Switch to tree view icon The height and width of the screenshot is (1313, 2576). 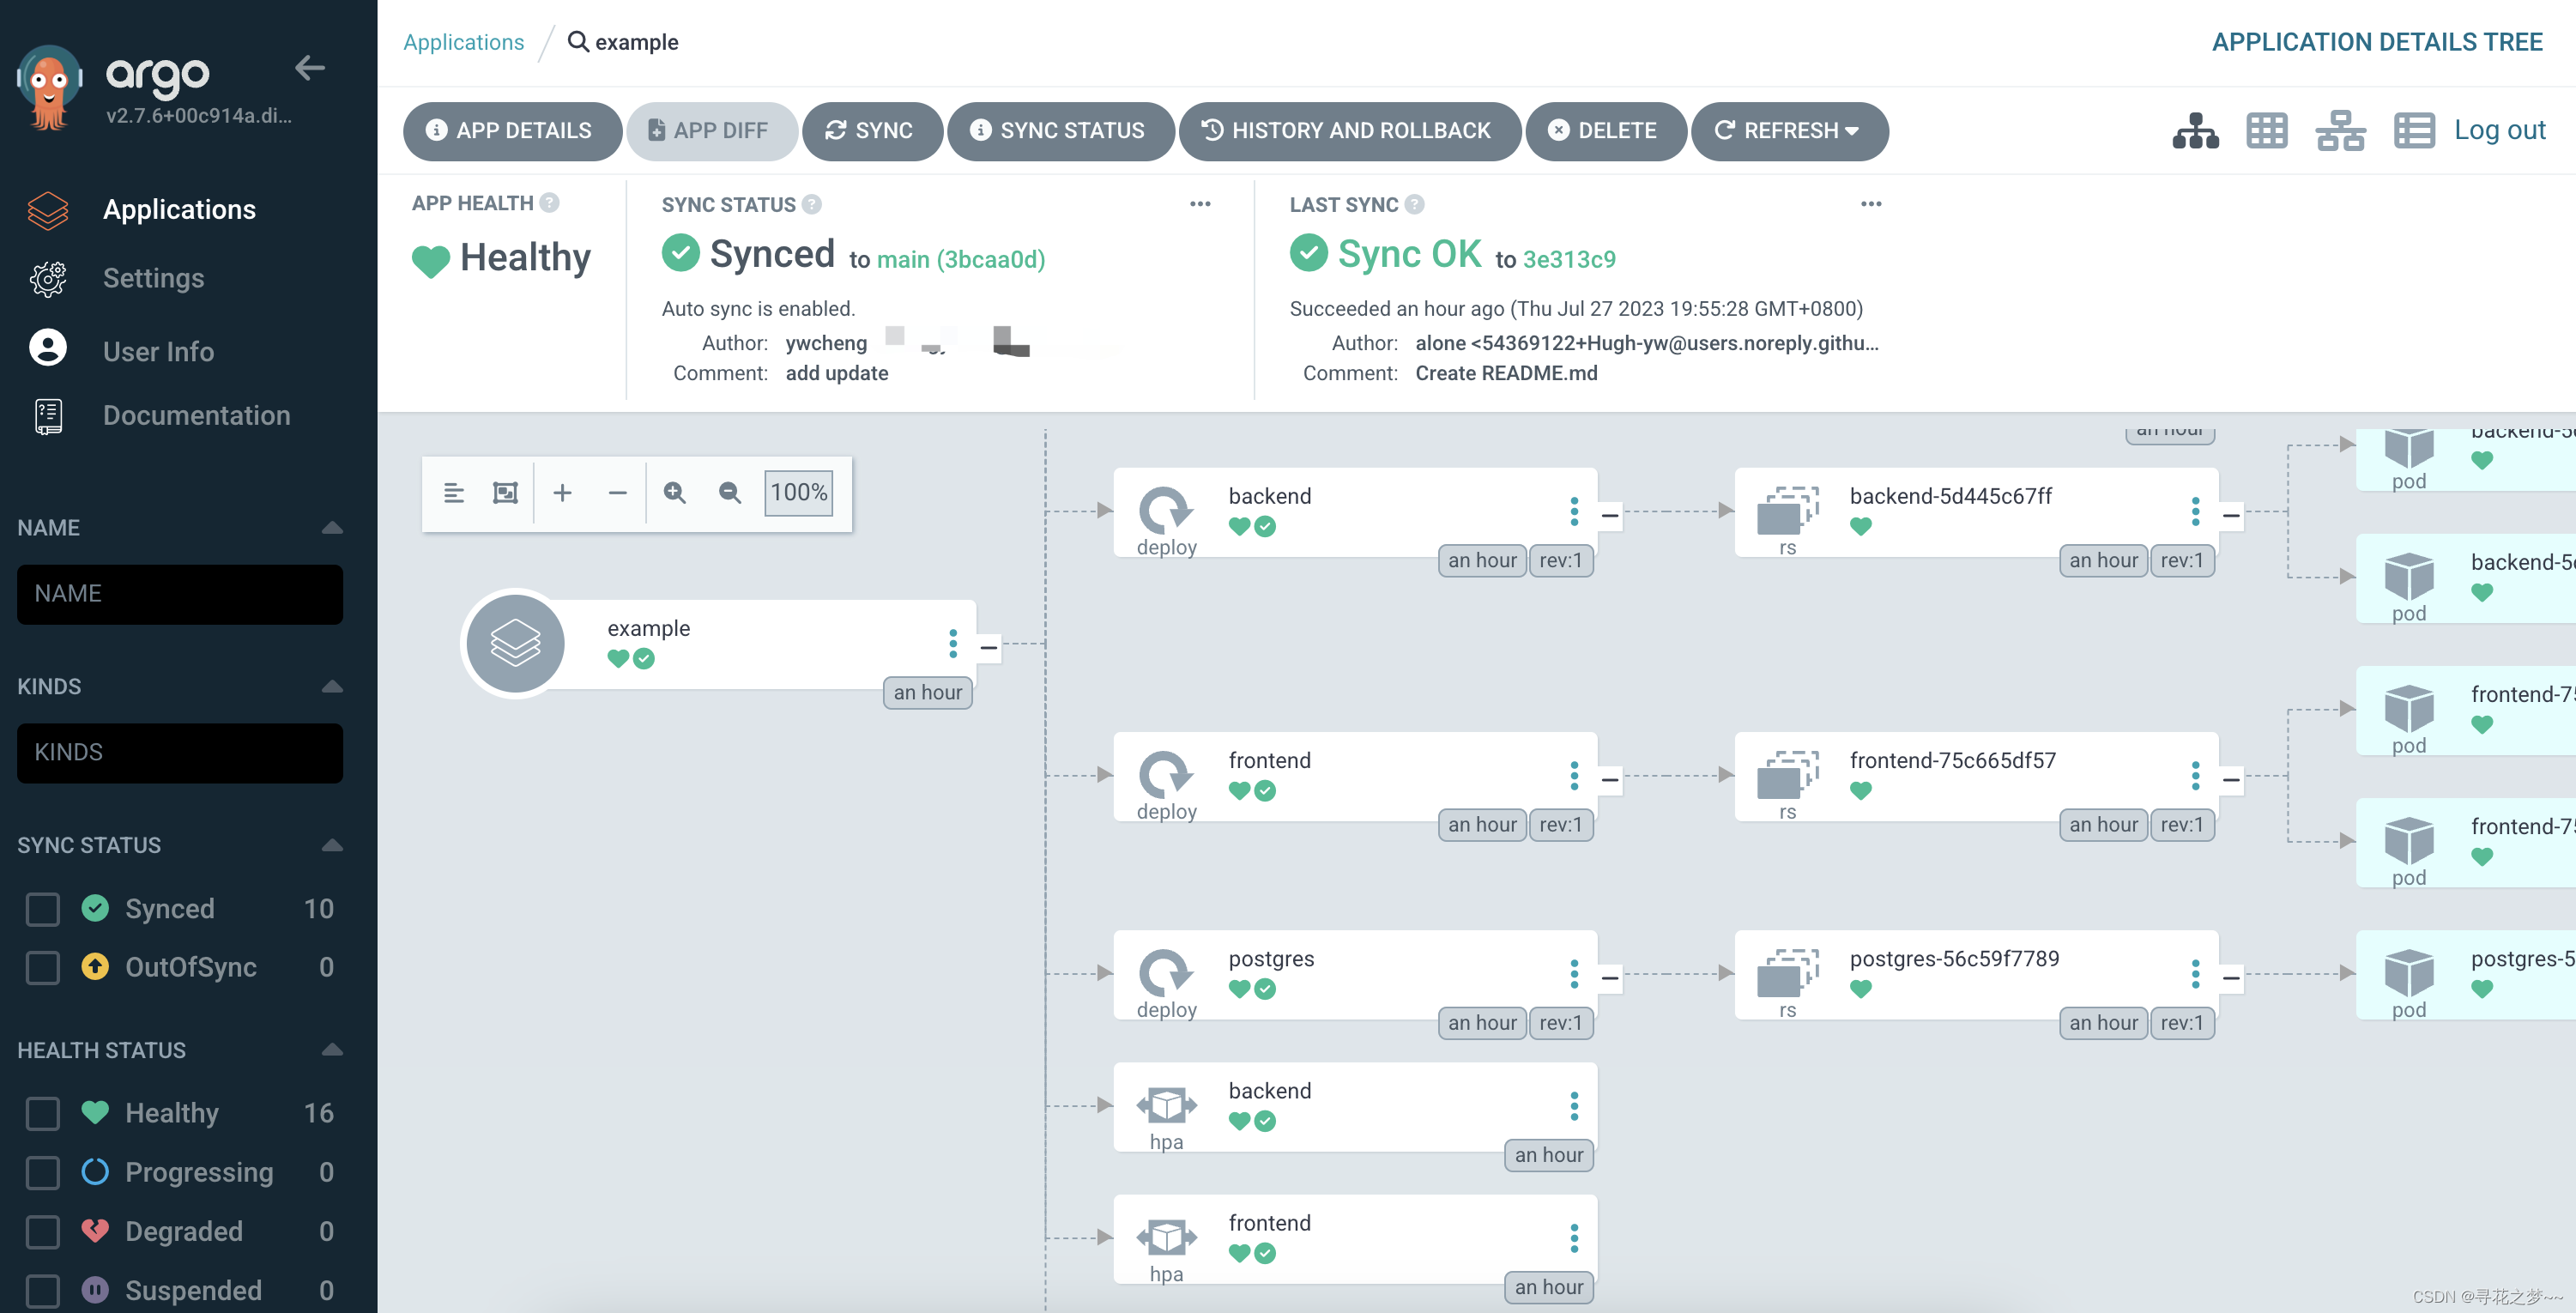coord(2195,131)
